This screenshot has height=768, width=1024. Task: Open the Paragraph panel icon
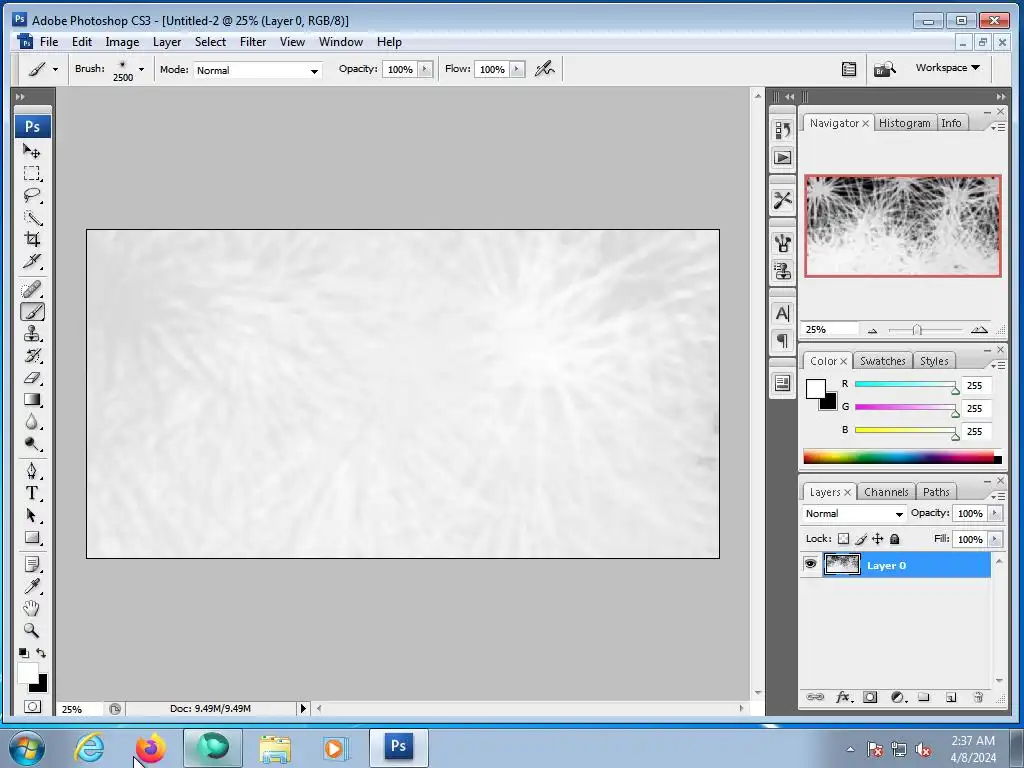[782, 341]
